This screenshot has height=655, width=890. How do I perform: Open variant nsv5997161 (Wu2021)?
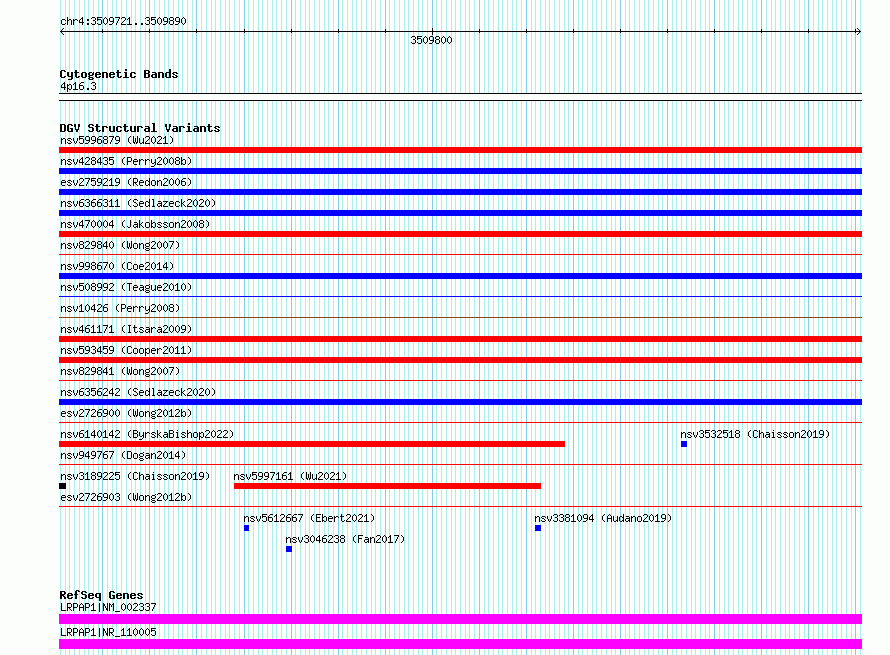(x=290, y=476)
